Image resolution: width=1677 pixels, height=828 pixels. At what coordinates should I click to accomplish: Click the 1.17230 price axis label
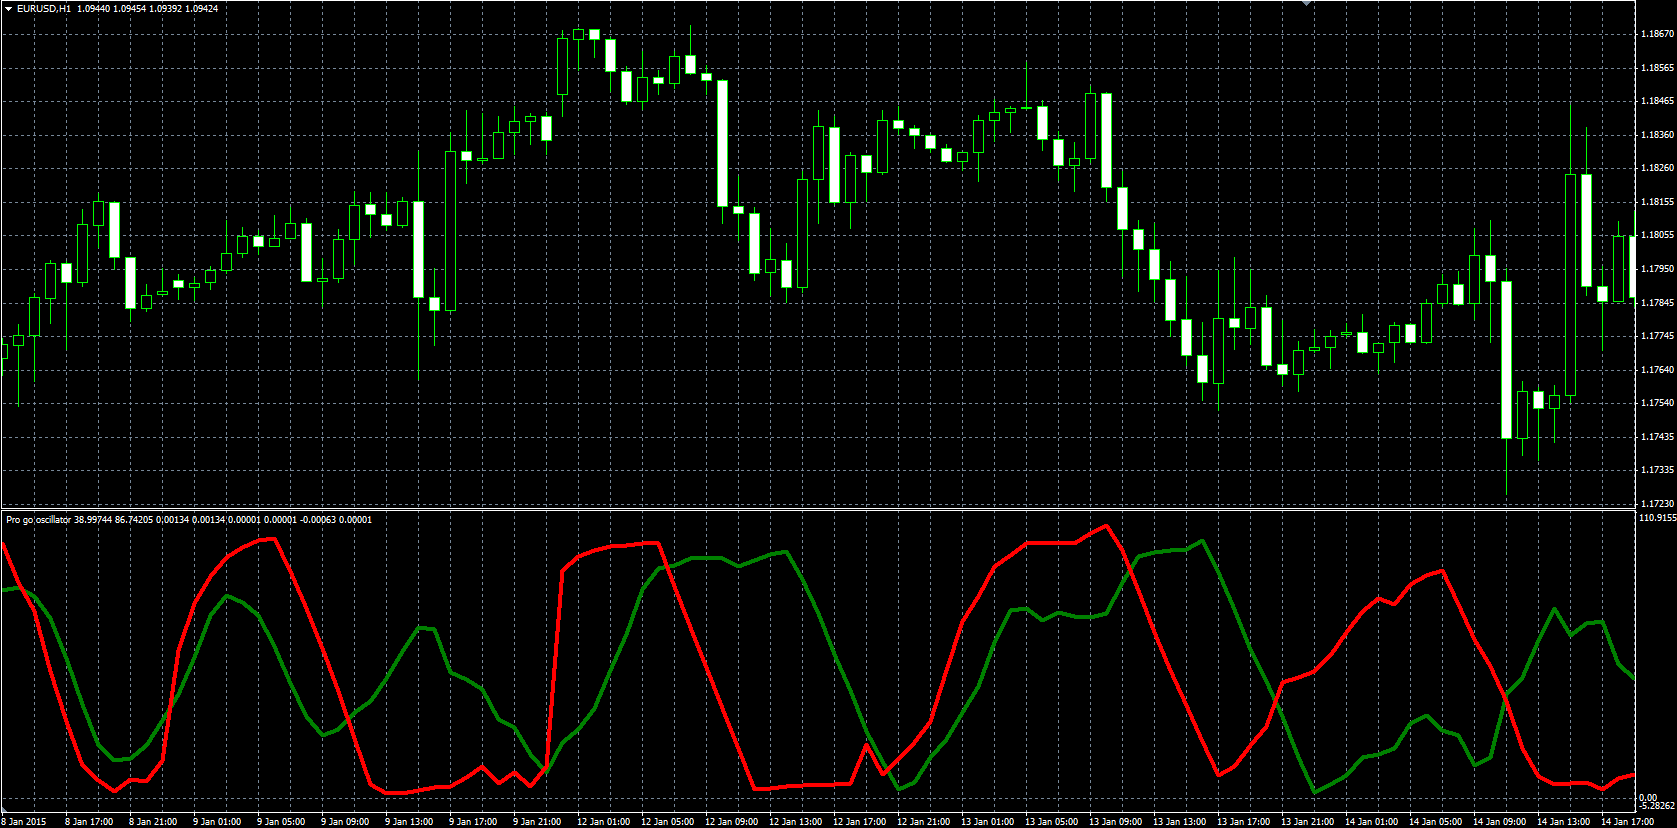pyautogui.click(x=1657, y=504)
